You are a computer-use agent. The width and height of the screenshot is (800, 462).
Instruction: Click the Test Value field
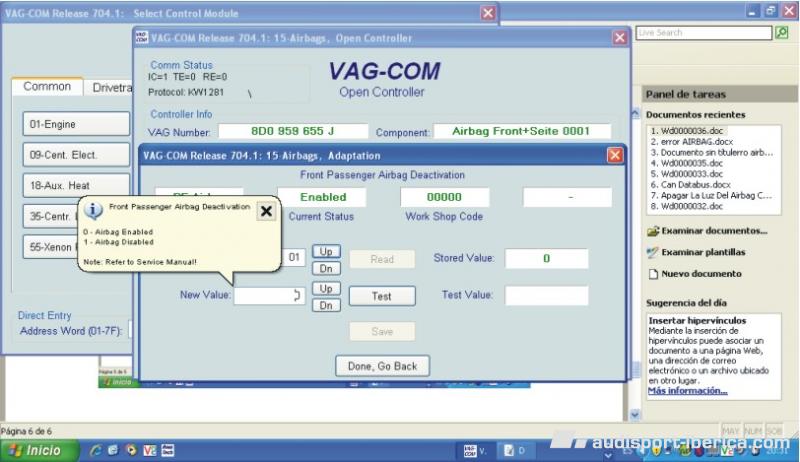click(x=546, y=296)
